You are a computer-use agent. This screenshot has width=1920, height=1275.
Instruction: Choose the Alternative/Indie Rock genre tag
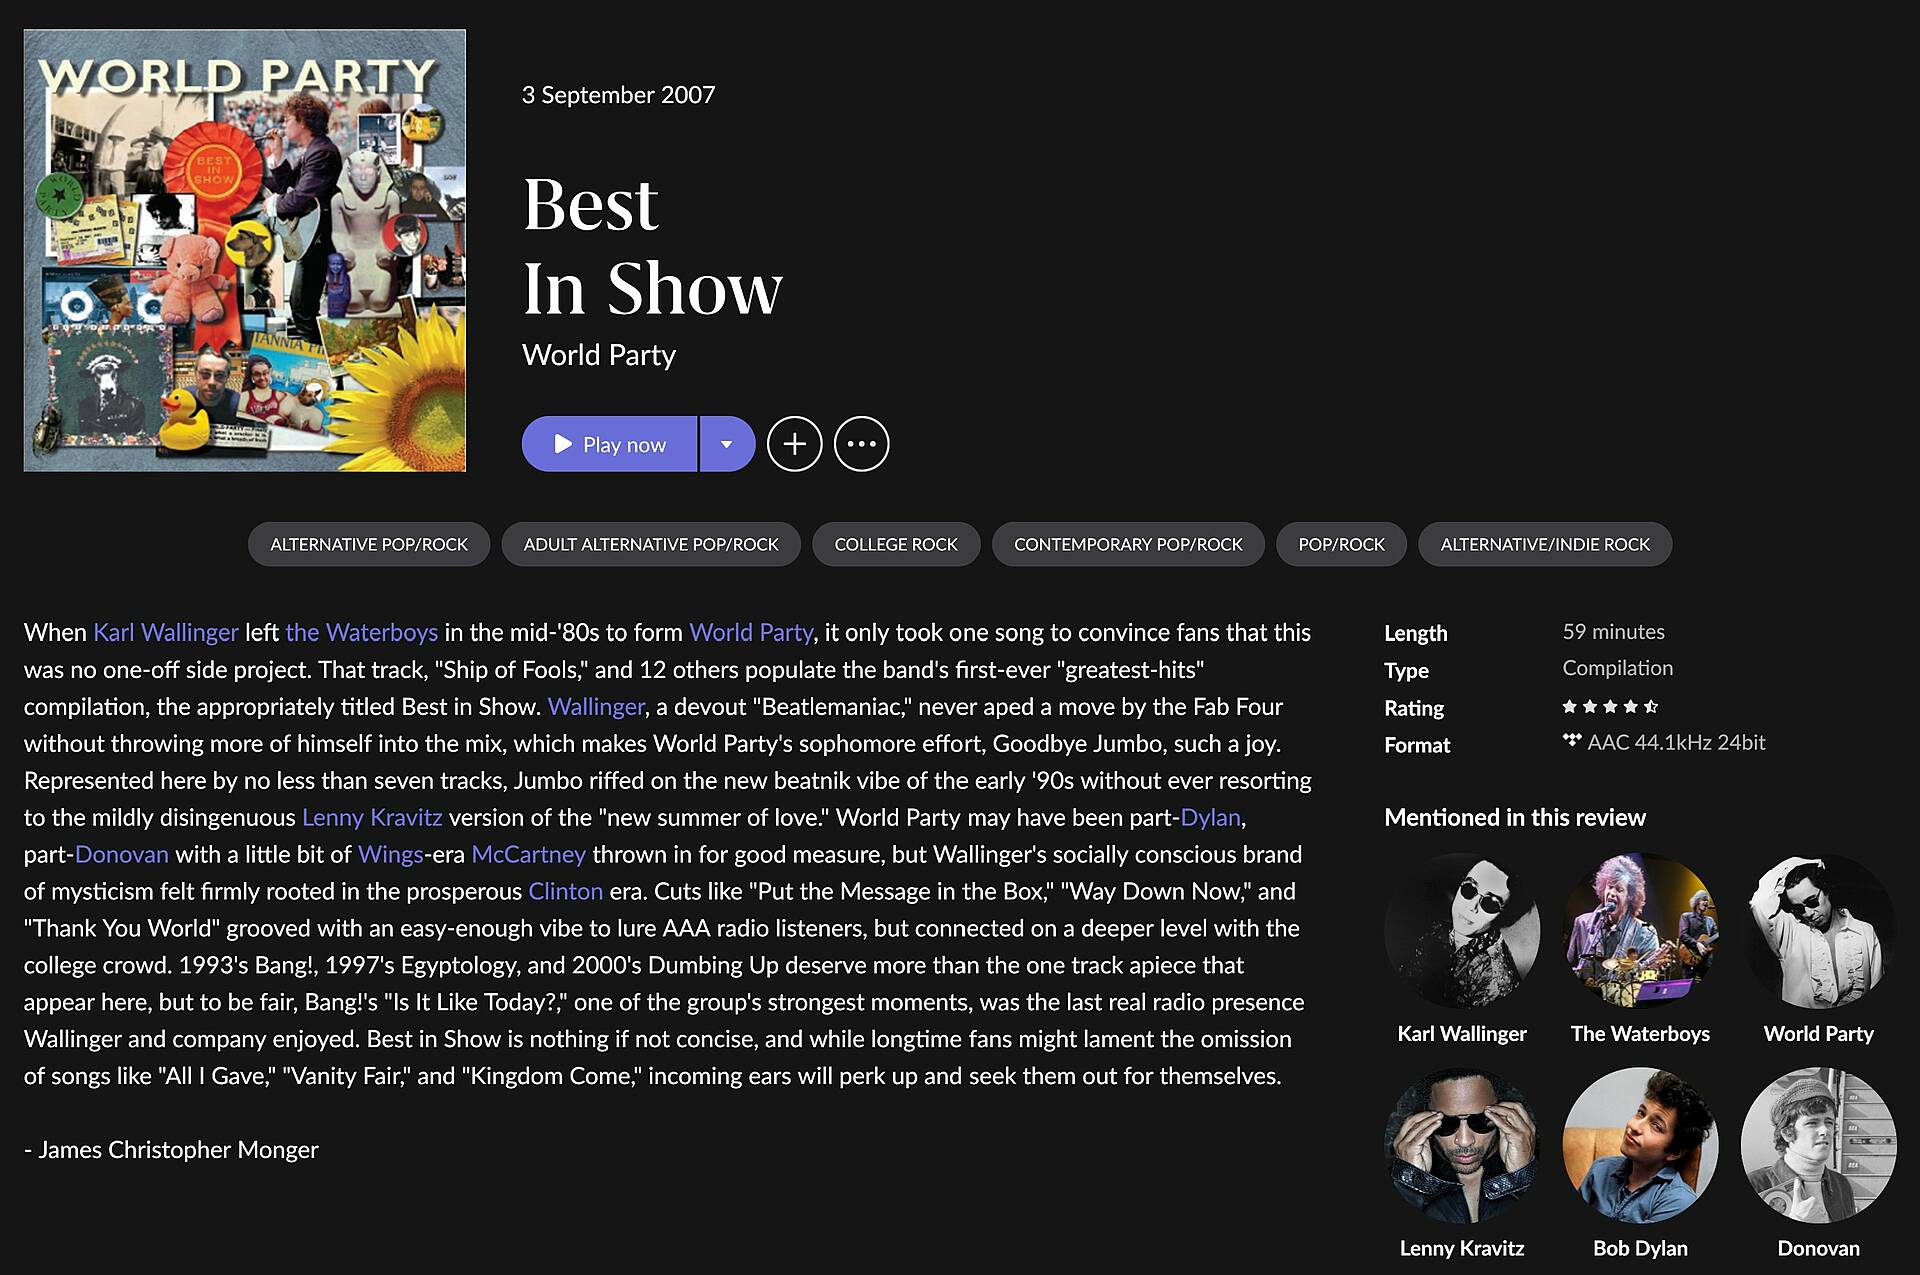click(1545, 544)
